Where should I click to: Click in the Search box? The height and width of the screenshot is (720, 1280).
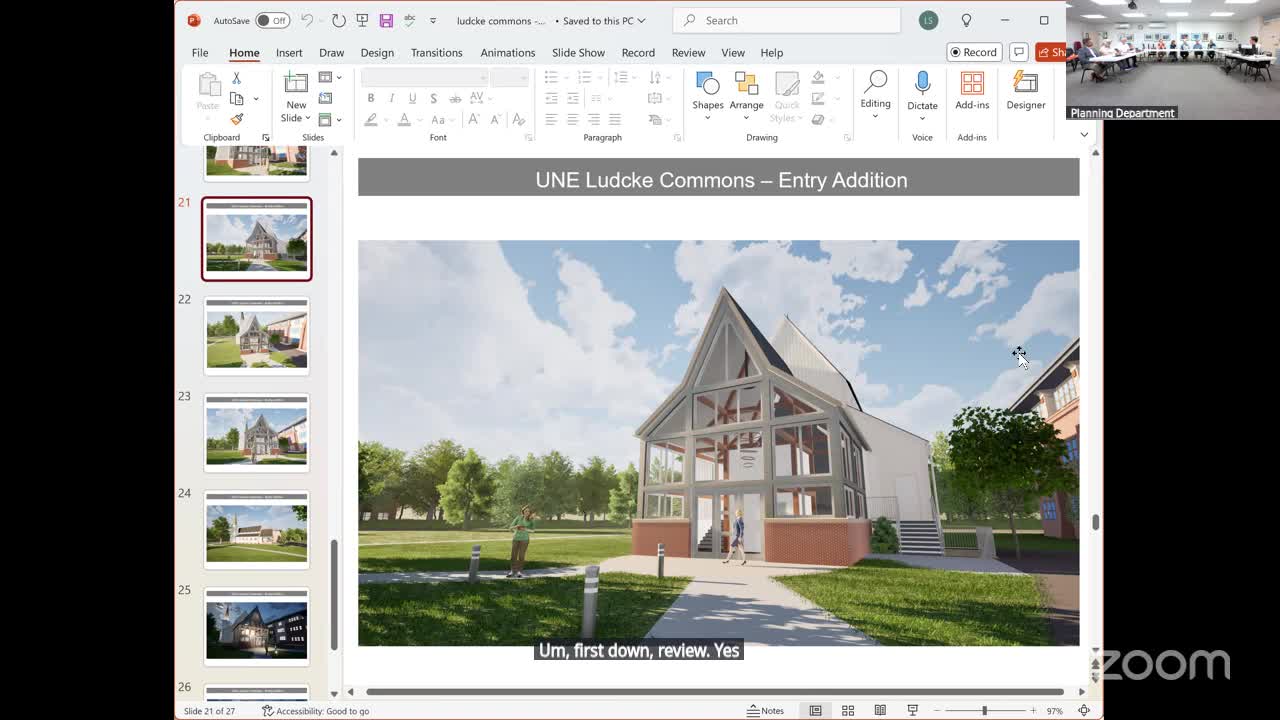tap(787, 20)
